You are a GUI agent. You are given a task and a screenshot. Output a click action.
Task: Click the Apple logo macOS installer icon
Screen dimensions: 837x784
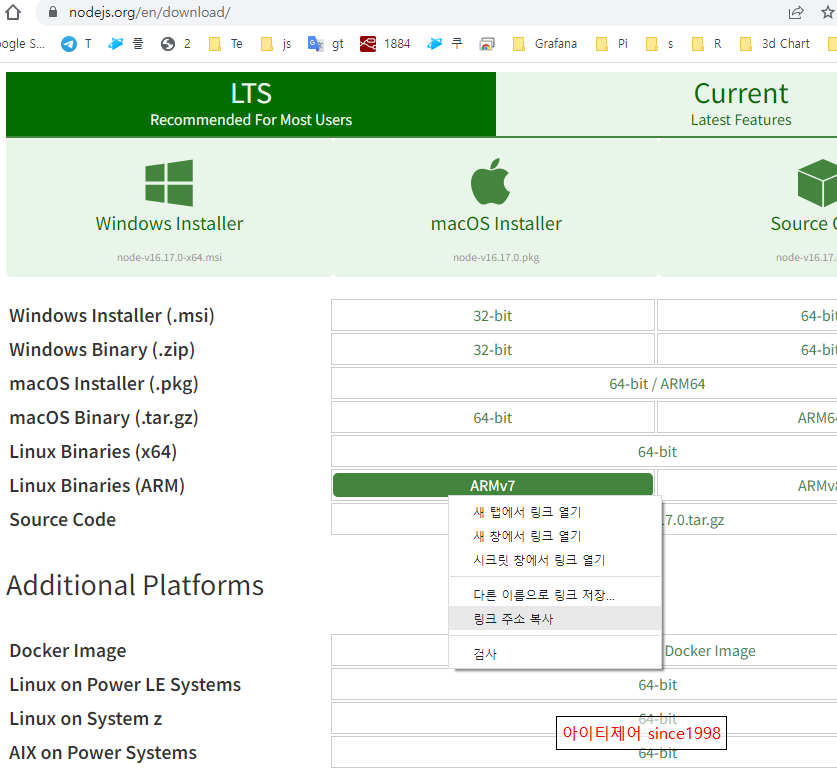click(x=491, y=181)
